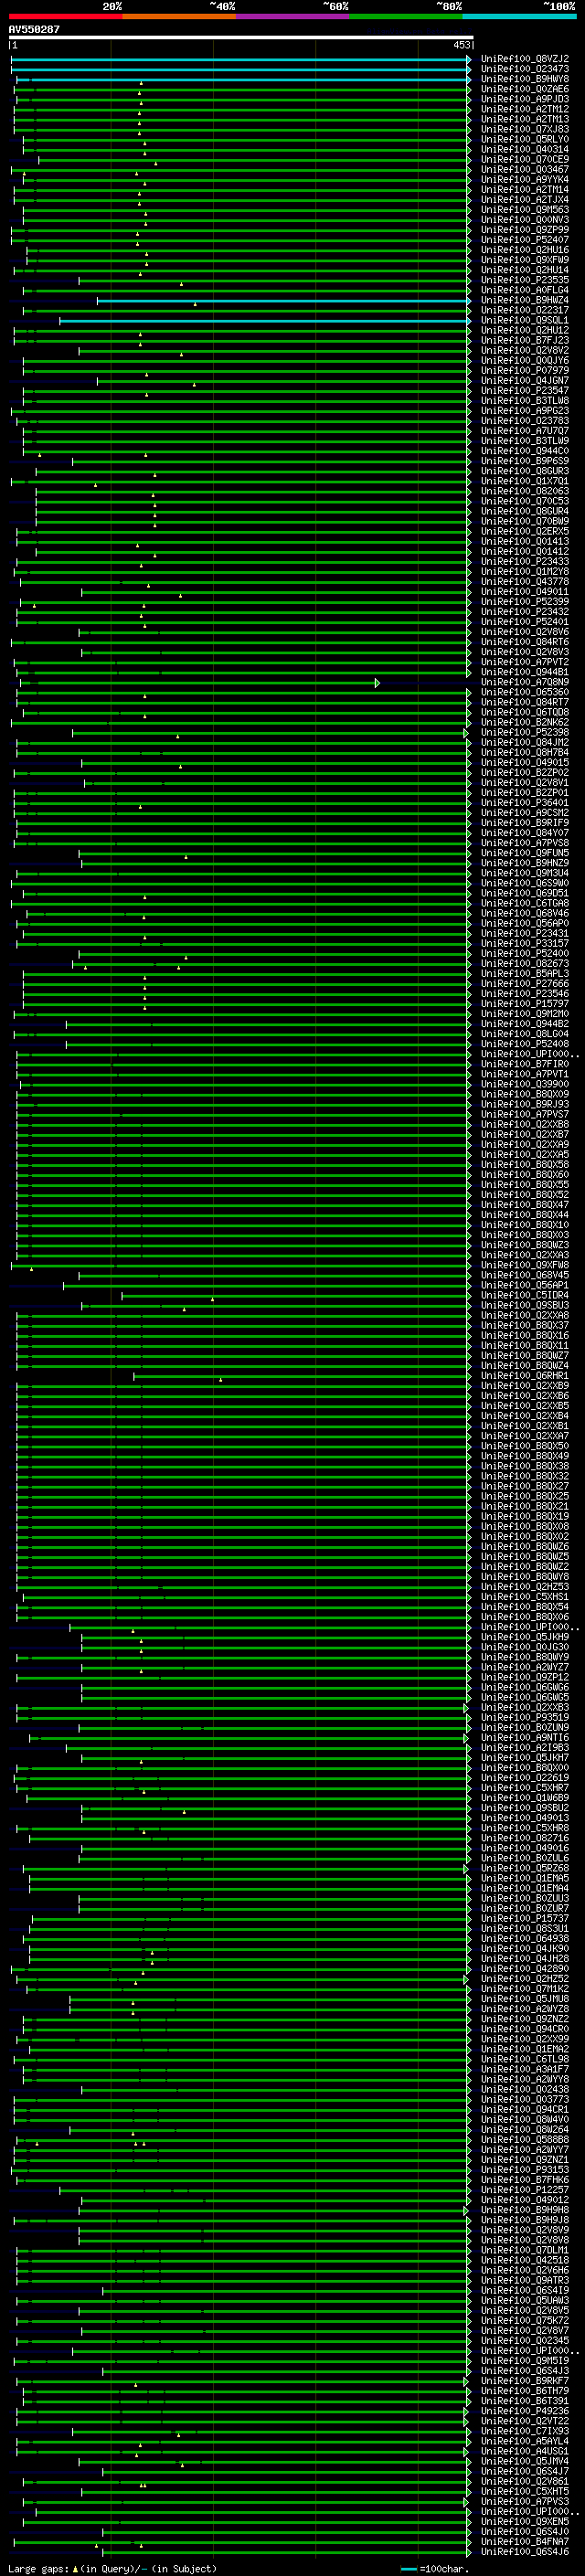585x2576 pixels.
Task: Open hit UniRef100_Q7XJ83
Action: click(525, 129)
